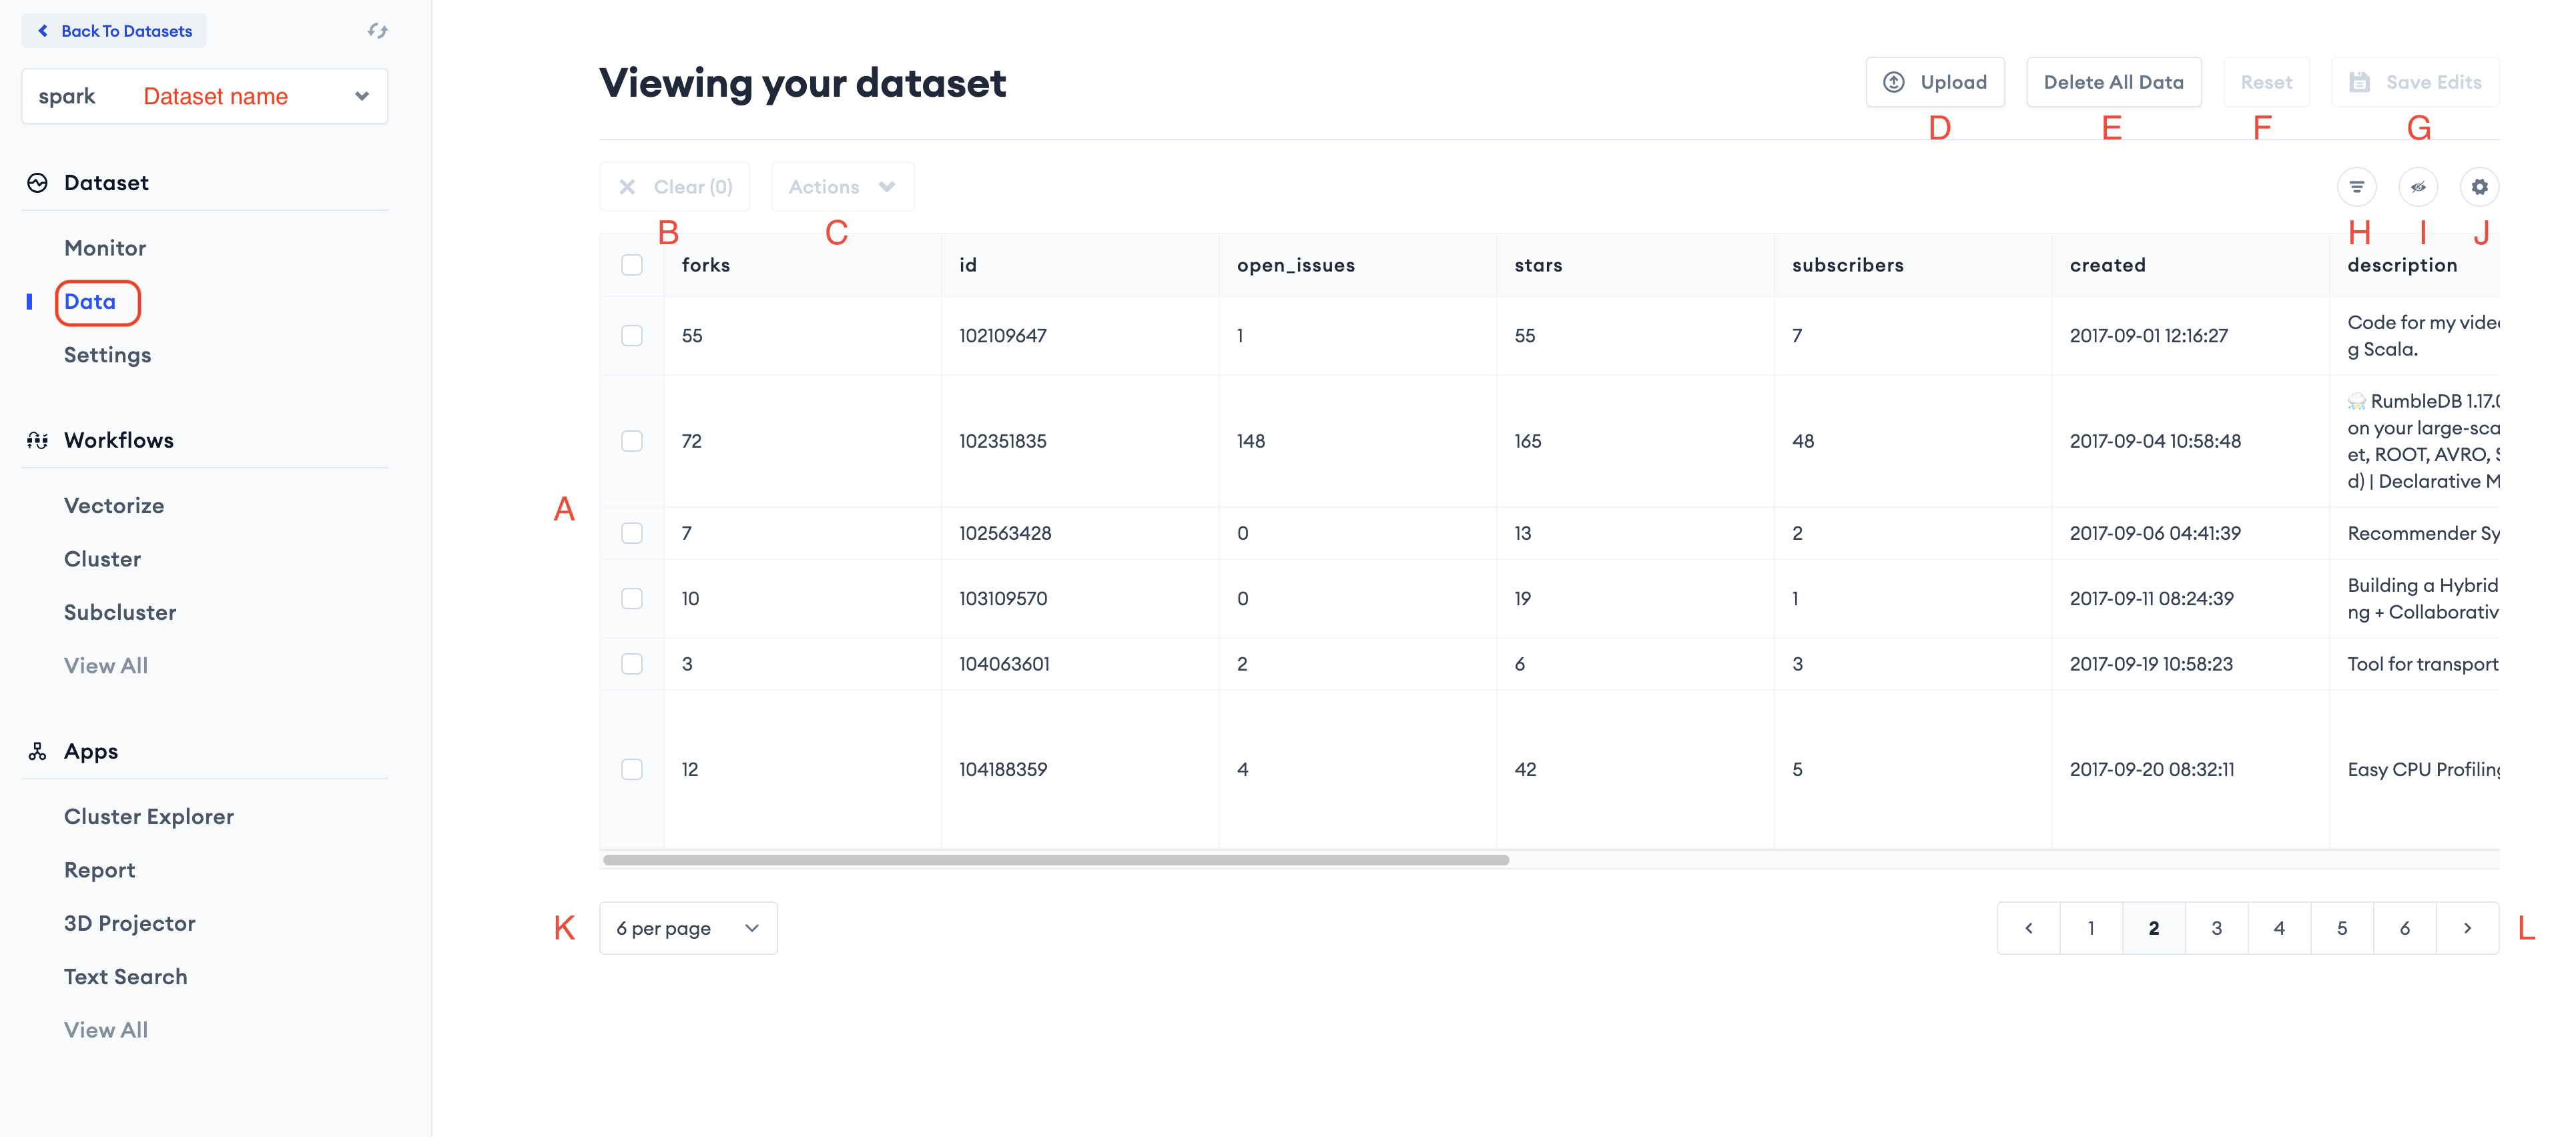
Task: Open the table filter icon
Action: 2356,187
